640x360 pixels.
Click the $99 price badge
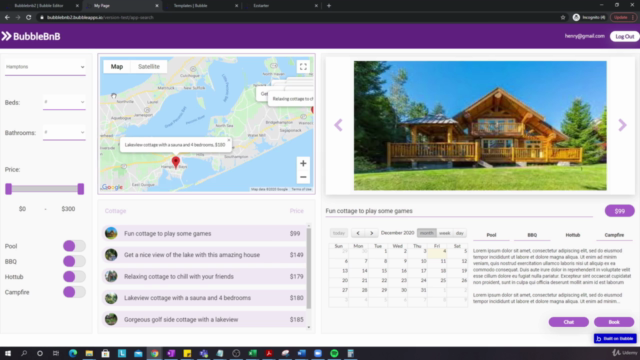(x=619, y=211)
